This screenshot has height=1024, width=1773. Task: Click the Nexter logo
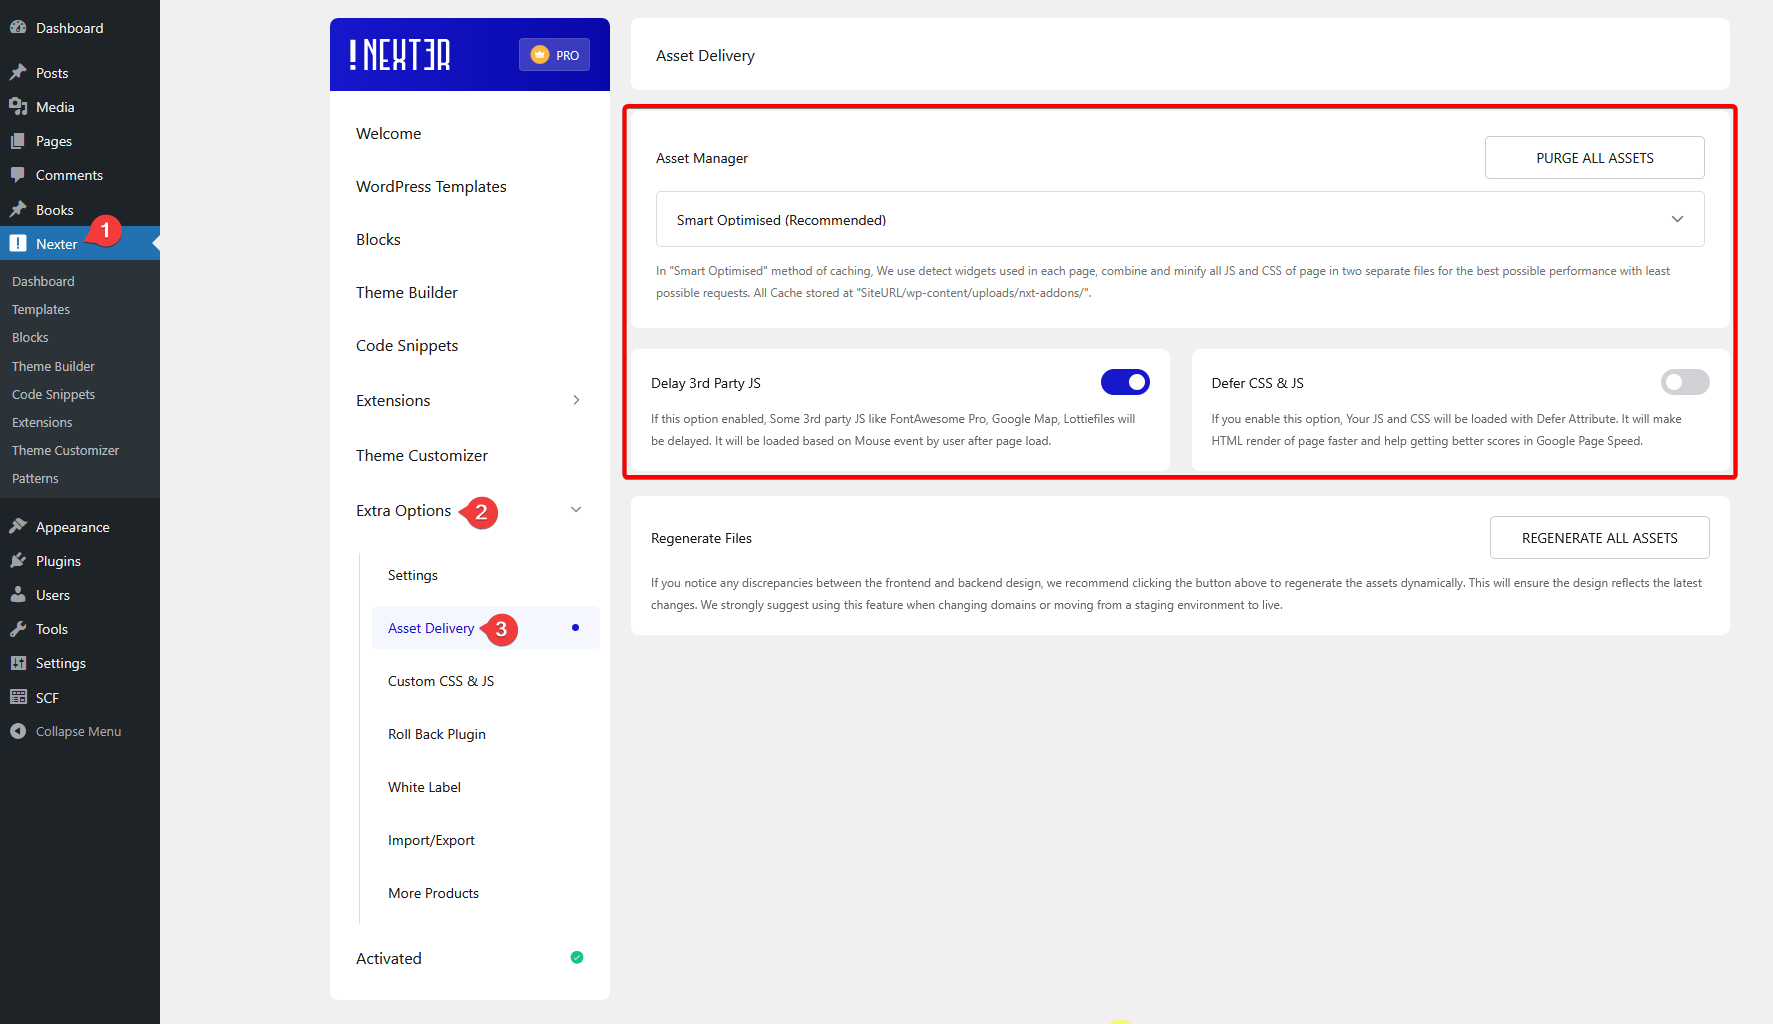pos(398,54)
